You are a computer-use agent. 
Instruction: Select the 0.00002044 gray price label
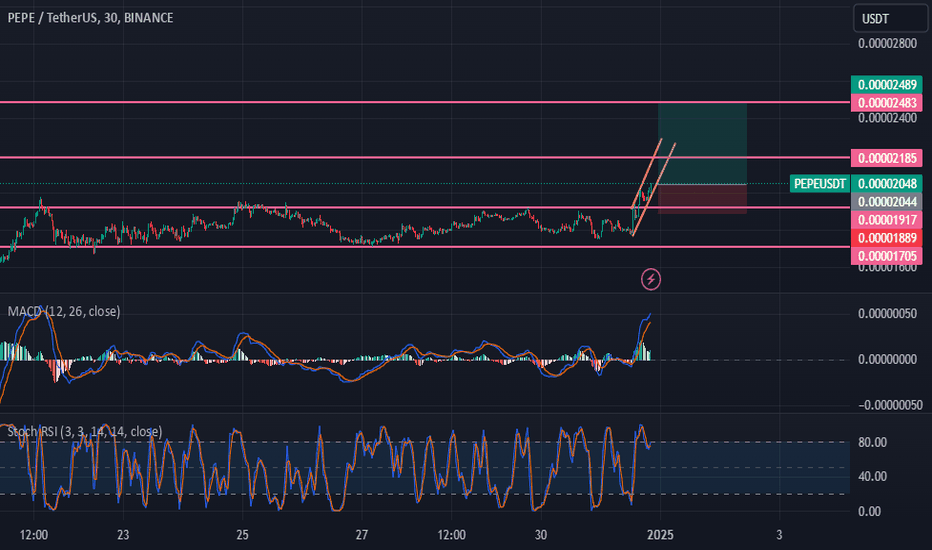887,202
